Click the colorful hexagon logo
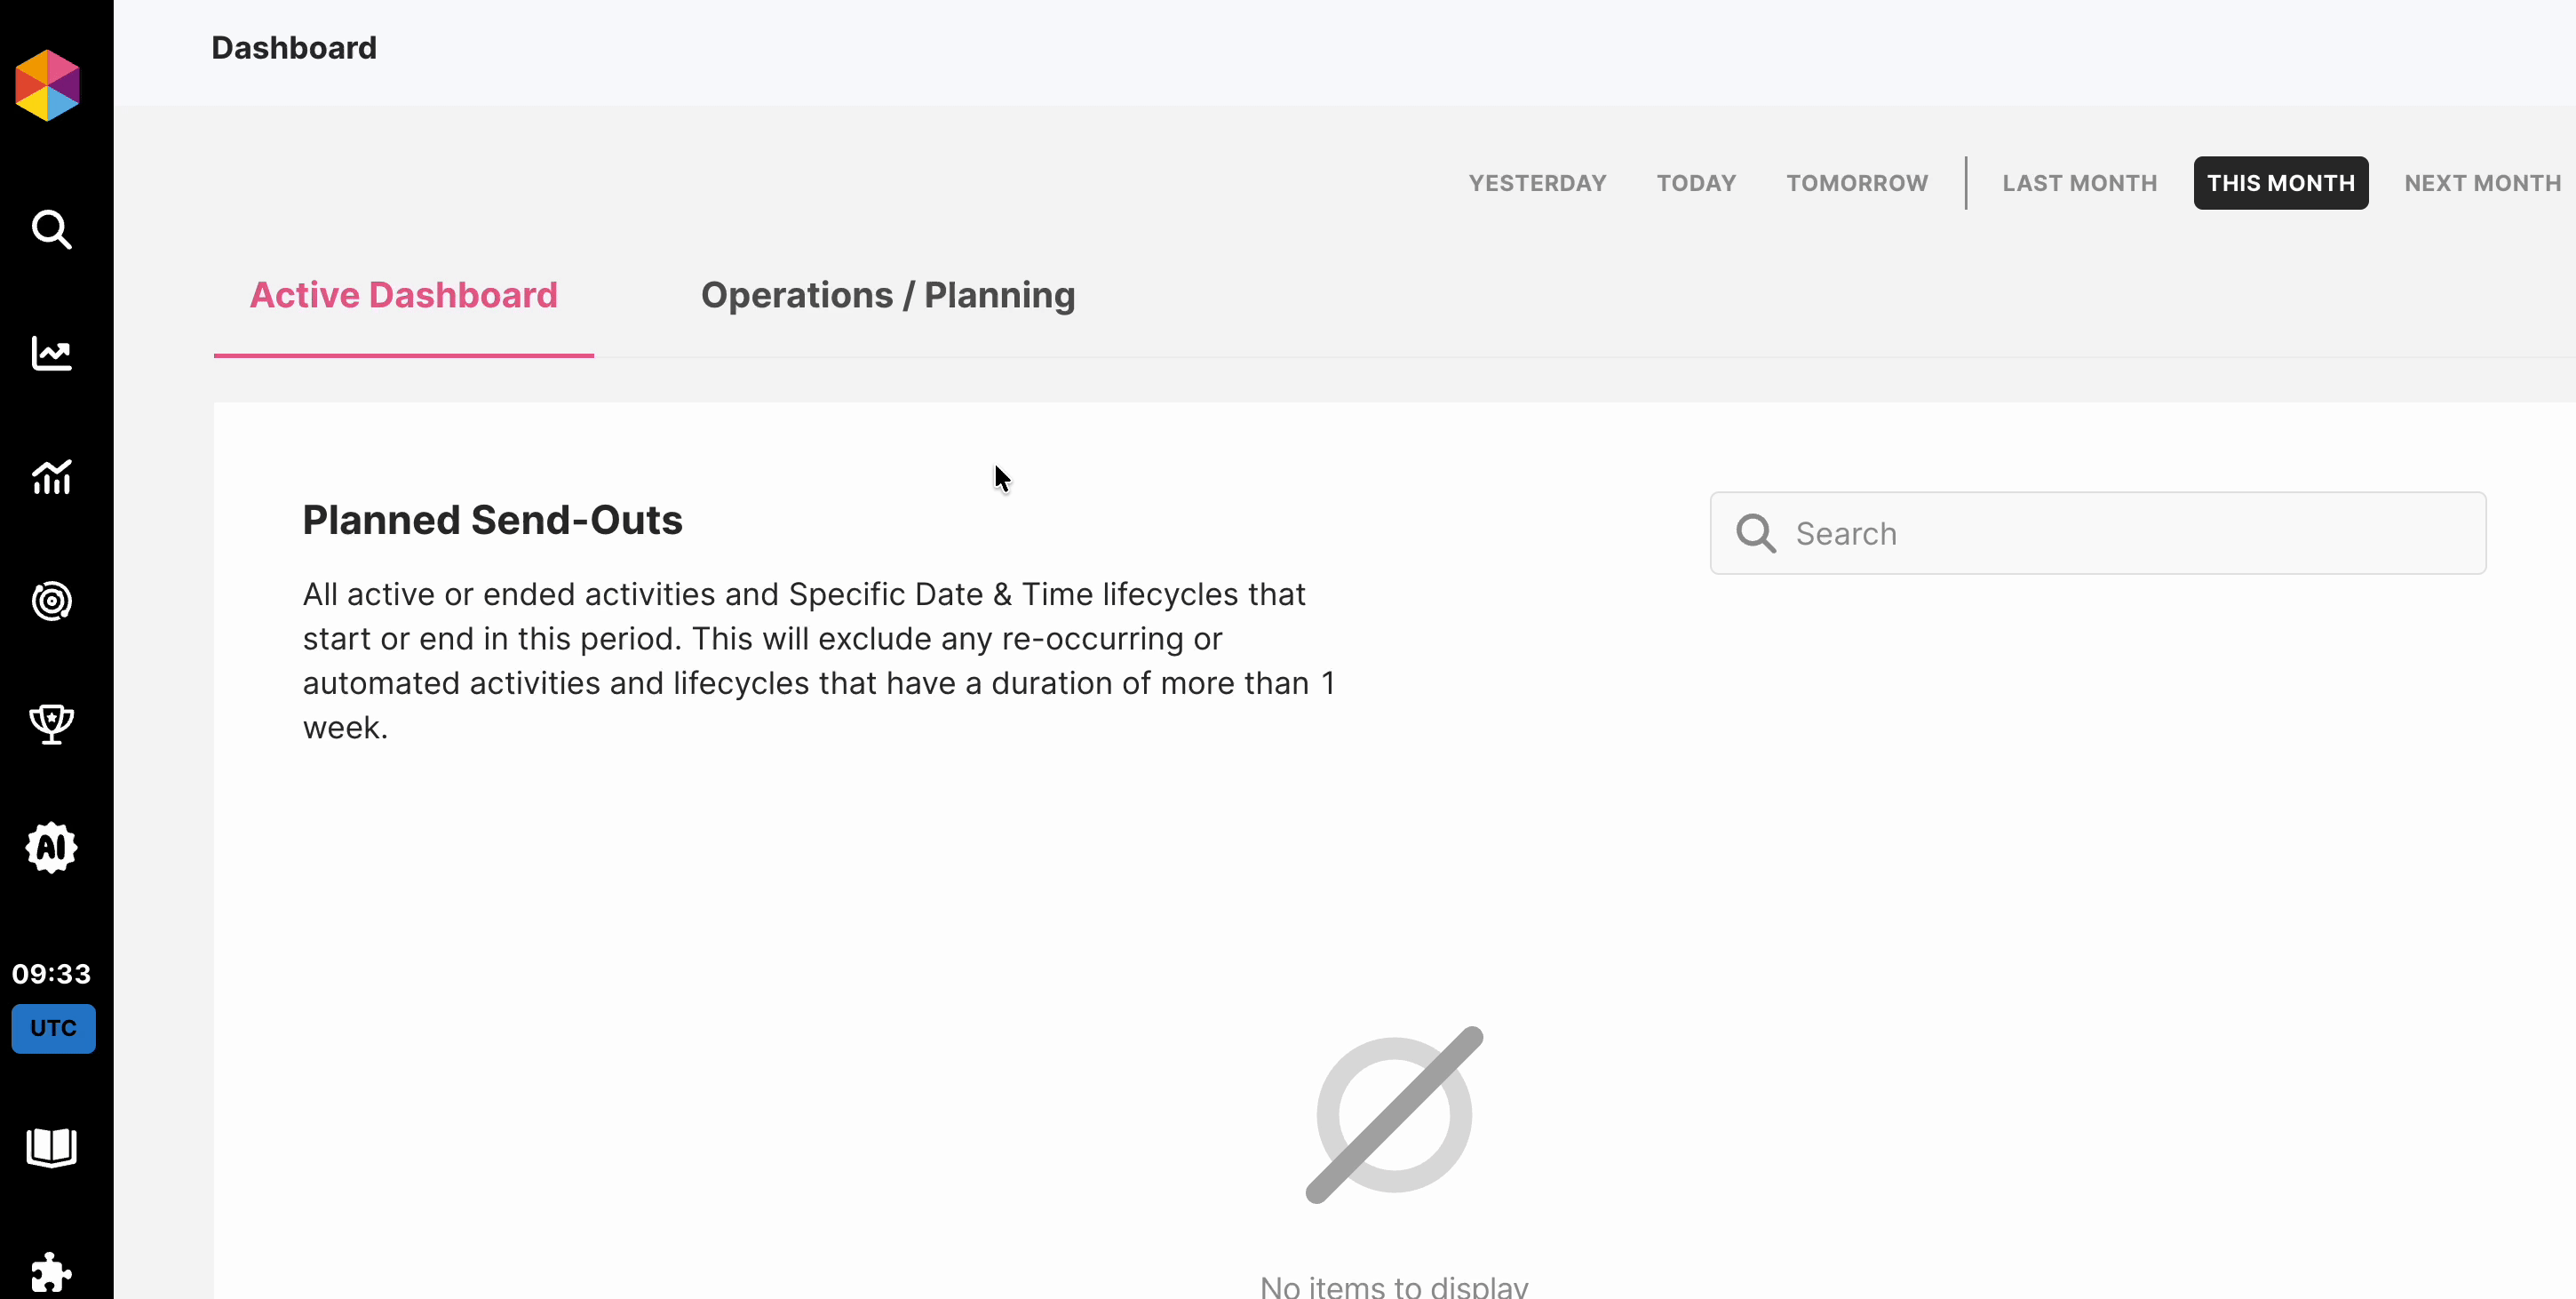The image size is (2576, 1299). point(47,86)
